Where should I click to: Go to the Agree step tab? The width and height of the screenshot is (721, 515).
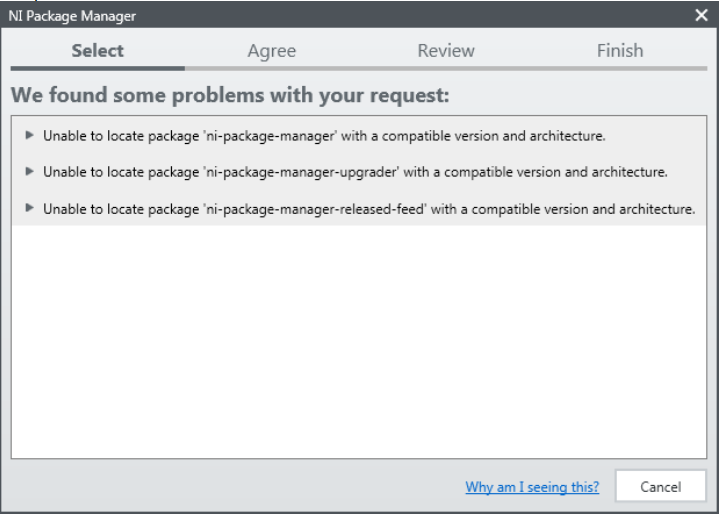point(271,51)
